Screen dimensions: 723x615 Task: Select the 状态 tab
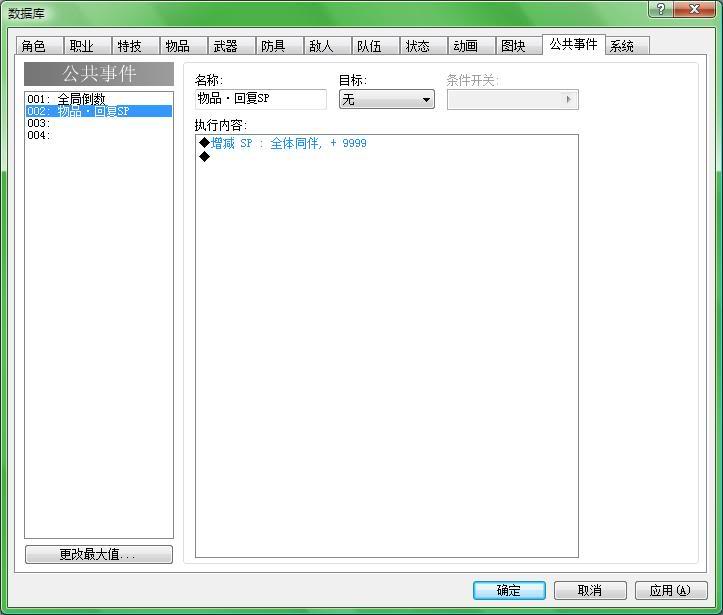click(423, 46)
